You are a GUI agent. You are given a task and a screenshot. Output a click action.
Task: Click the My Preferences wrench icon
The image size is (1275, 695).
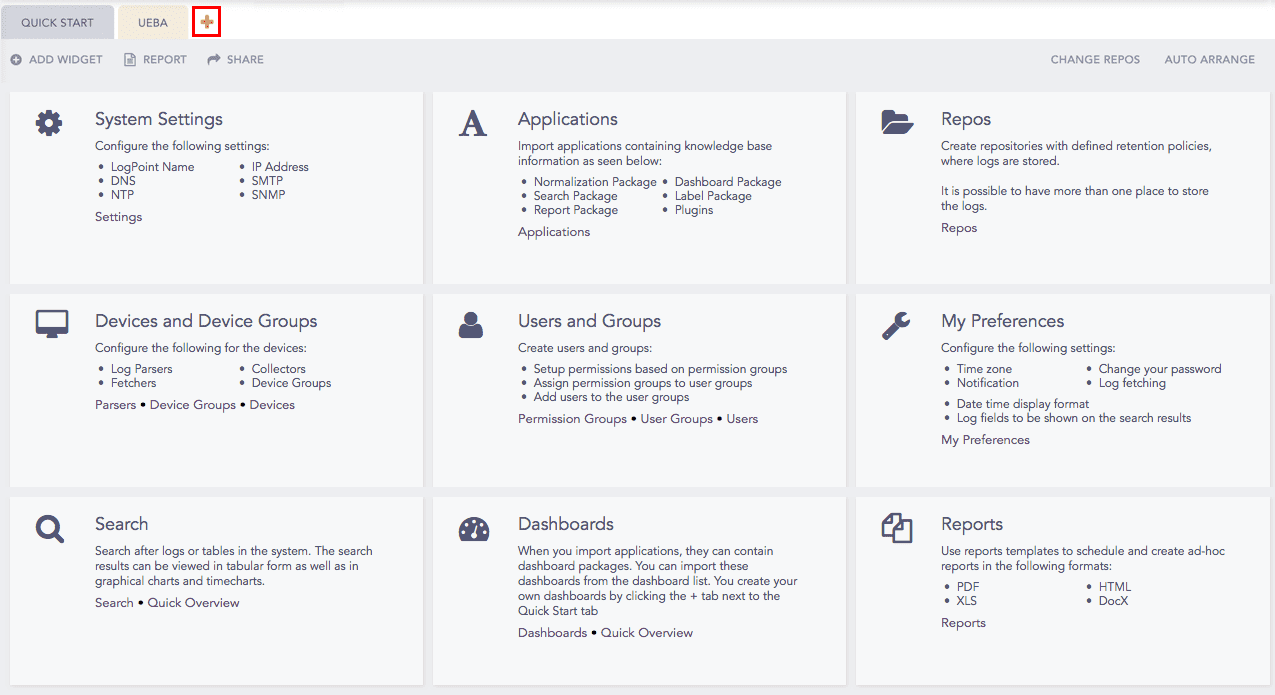[x=895, y=325]
